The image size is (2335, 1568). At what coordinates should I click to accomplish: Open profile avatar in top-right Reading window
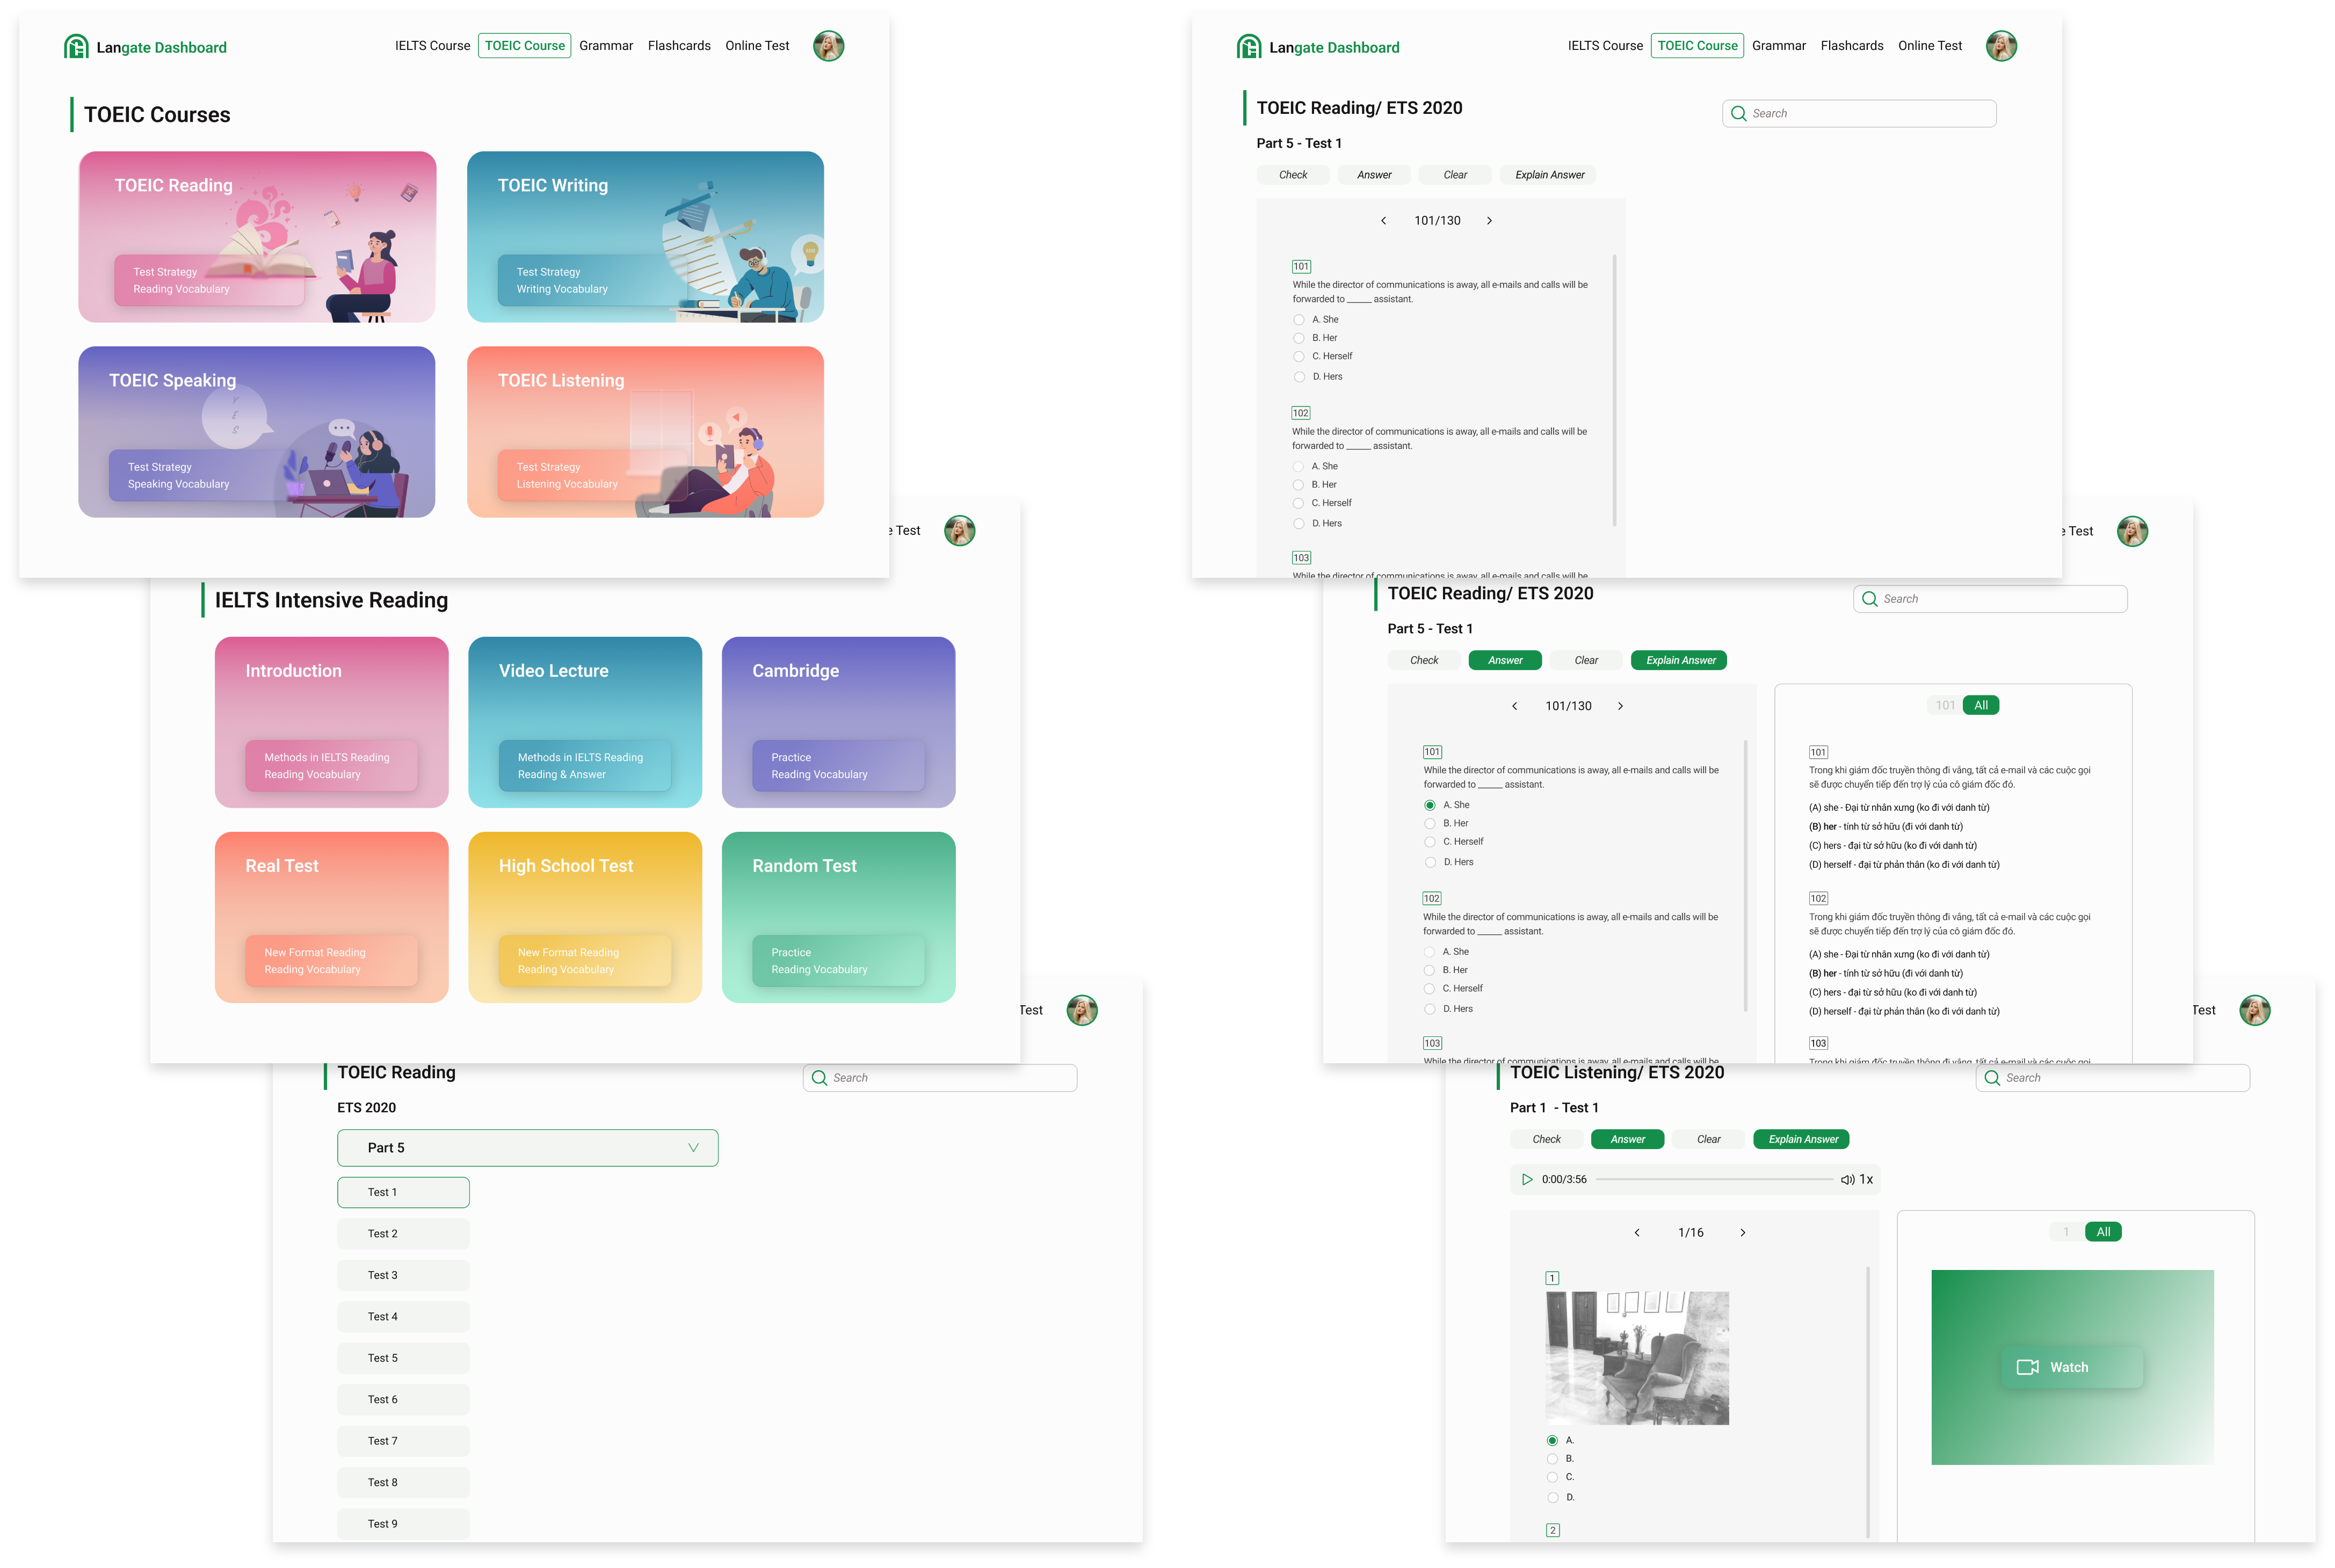[2001, 46]
